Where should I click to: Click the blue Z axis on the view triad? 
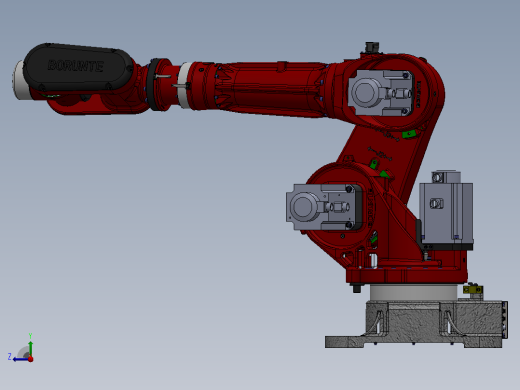21,359
